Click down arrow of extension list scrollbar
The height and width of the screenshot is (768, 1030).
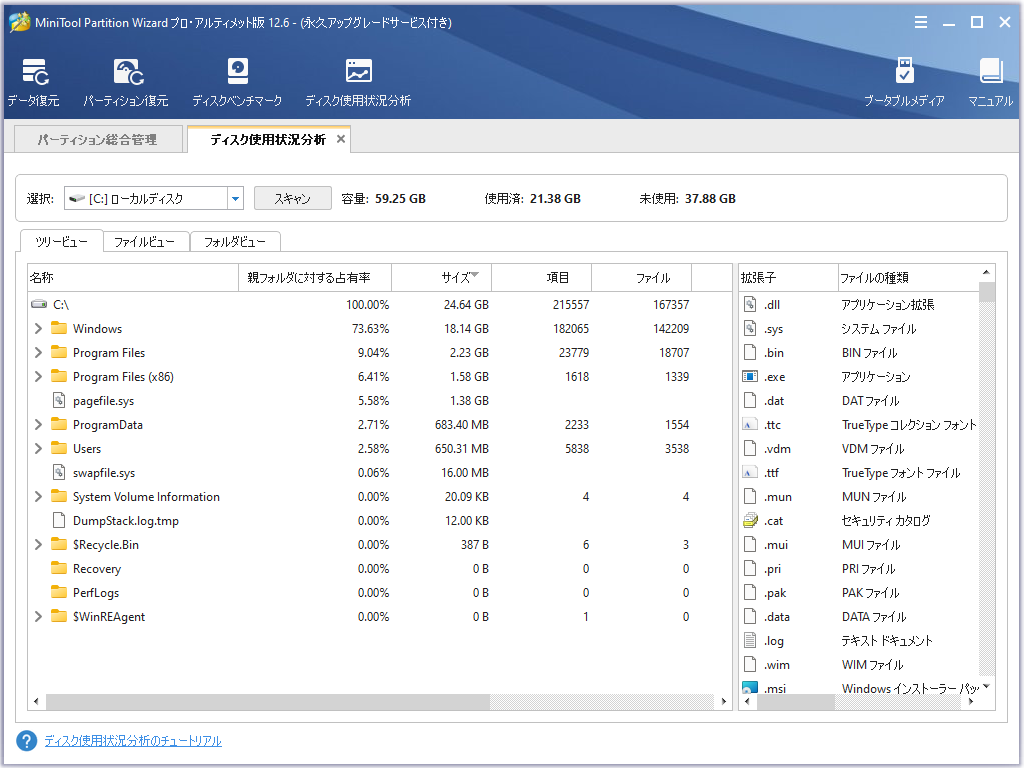click(987, 686)
